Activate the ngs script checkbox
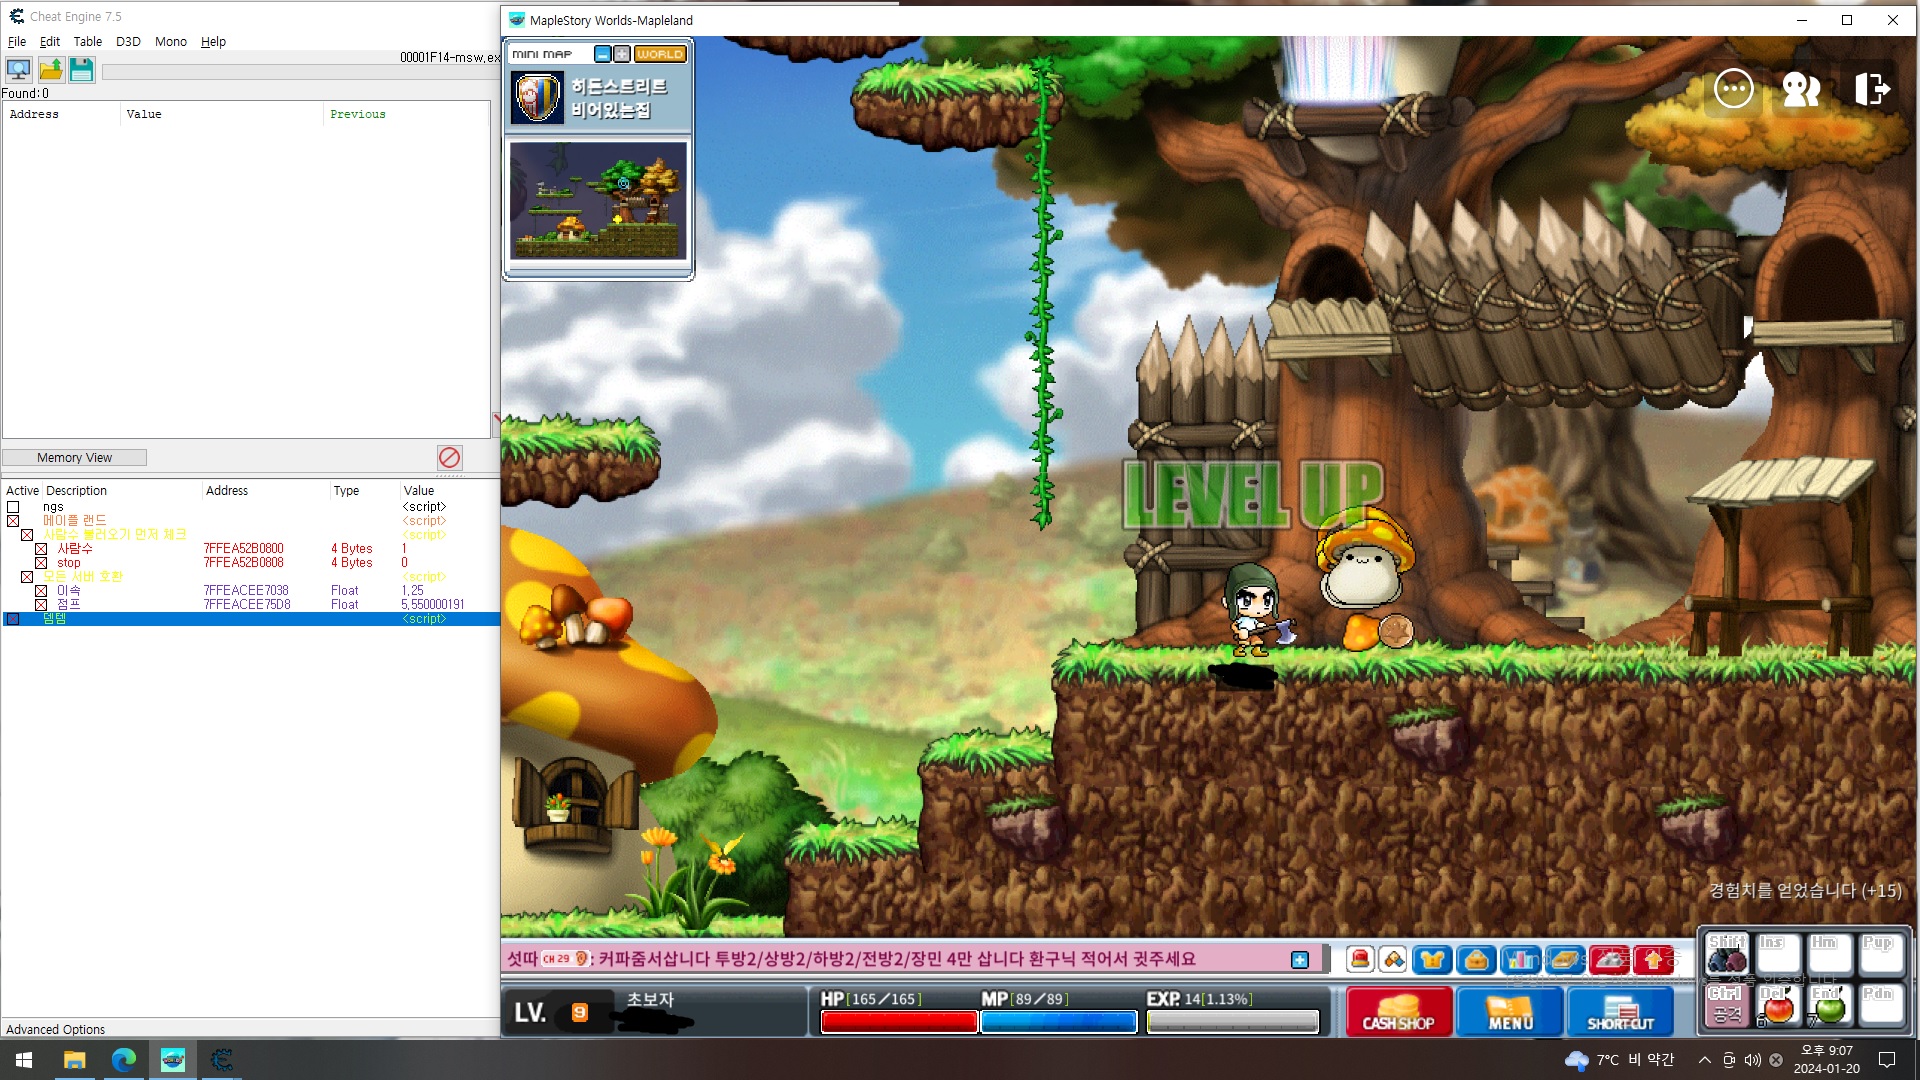1920x1080 pixels. (x=13, y=507)
